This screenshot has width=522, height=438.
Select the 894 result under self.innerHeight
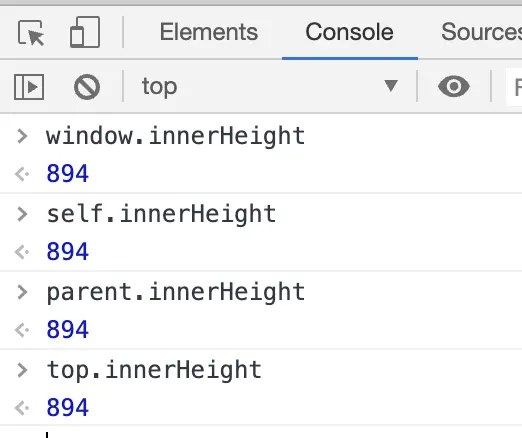[68, 252]
